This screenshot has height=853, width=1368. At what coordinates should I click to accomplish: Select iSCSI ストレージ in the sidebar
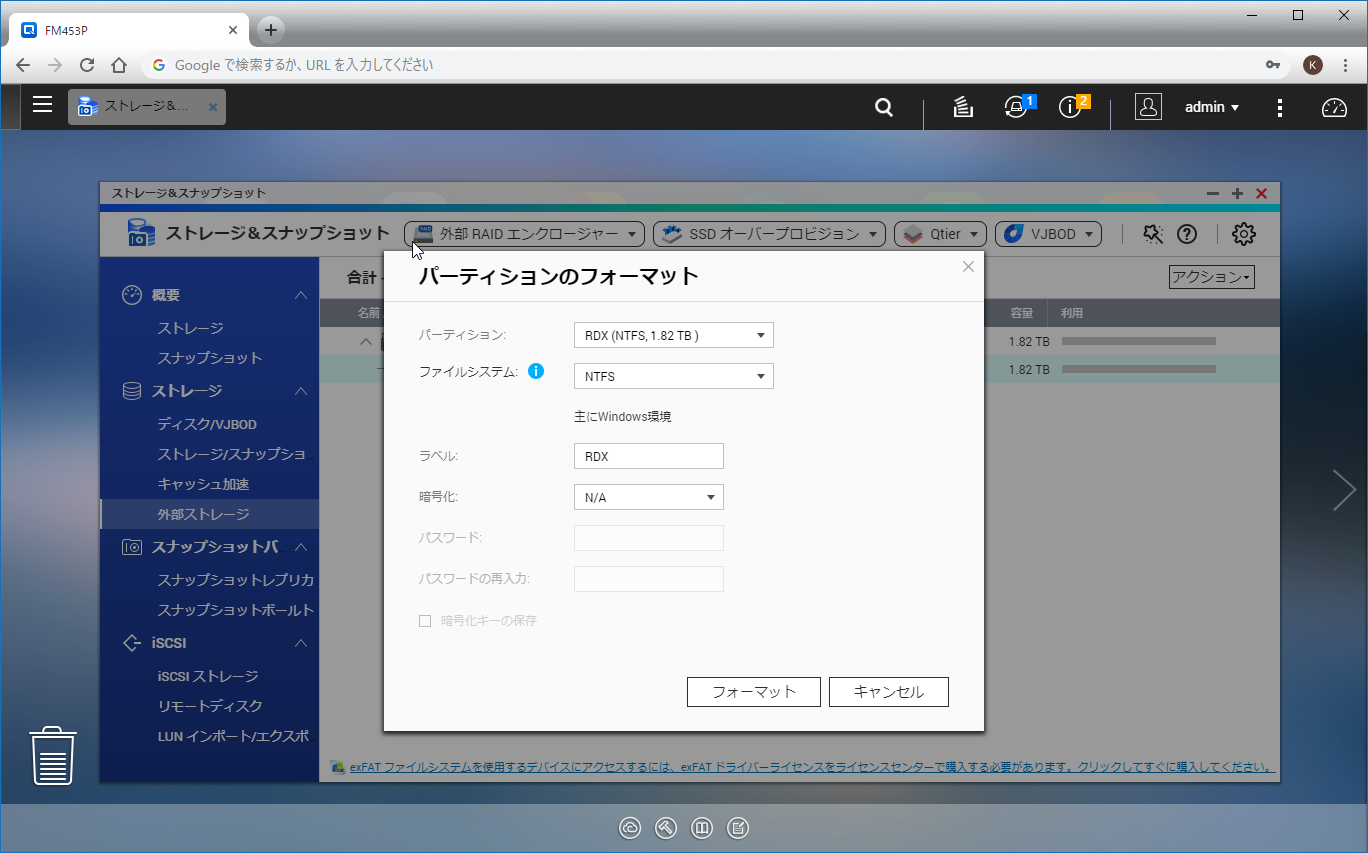208,676
